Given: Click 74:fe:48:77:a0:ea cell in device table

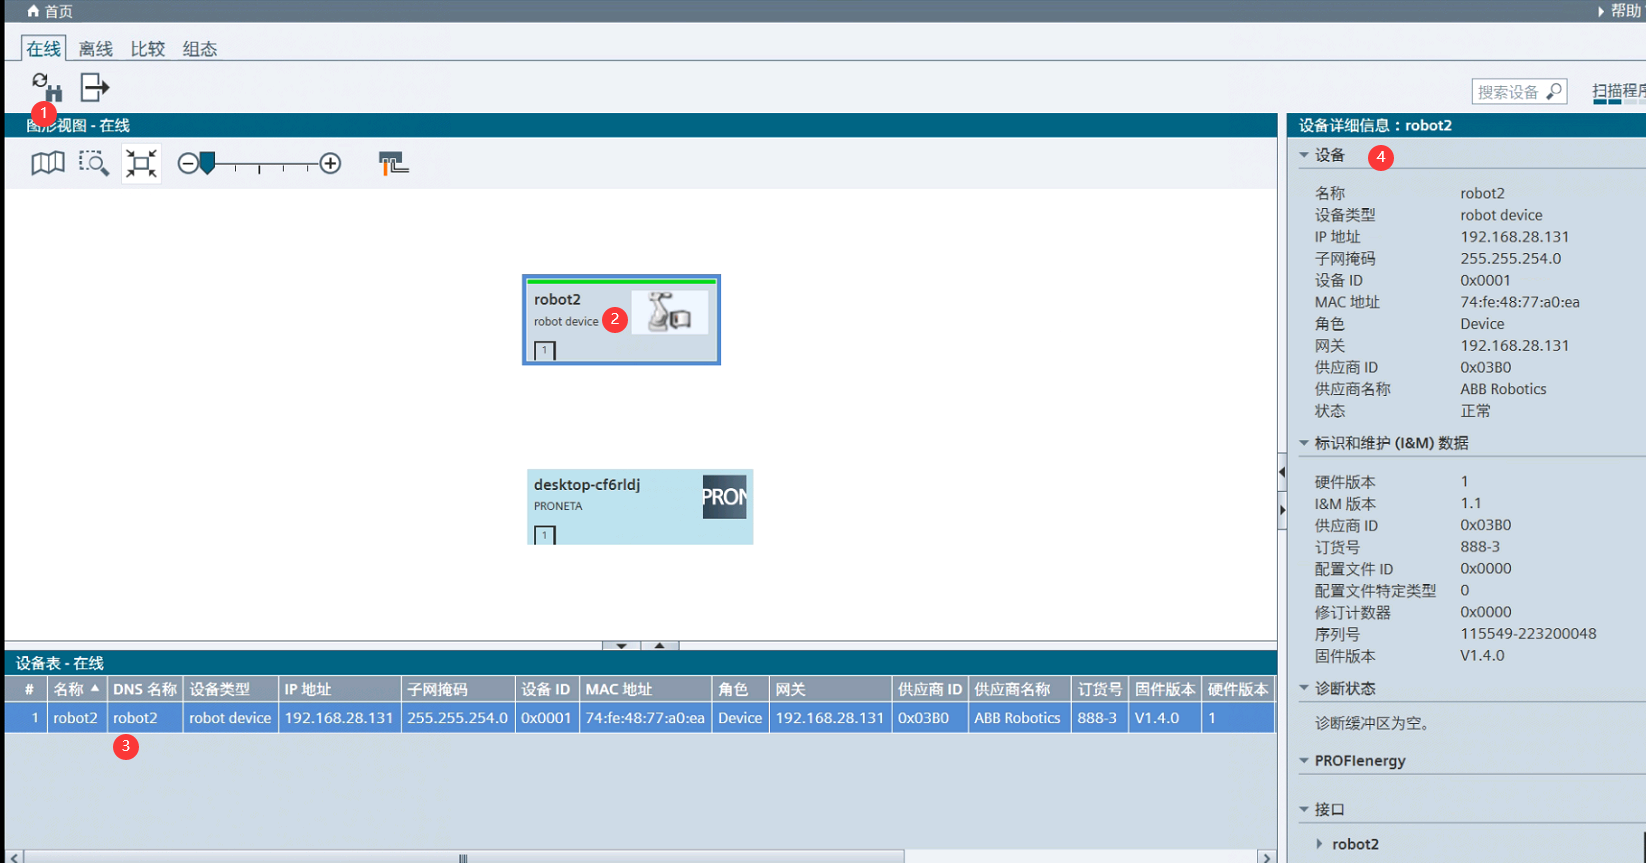Looking at the screenshot, I should [x=645, y=718].
